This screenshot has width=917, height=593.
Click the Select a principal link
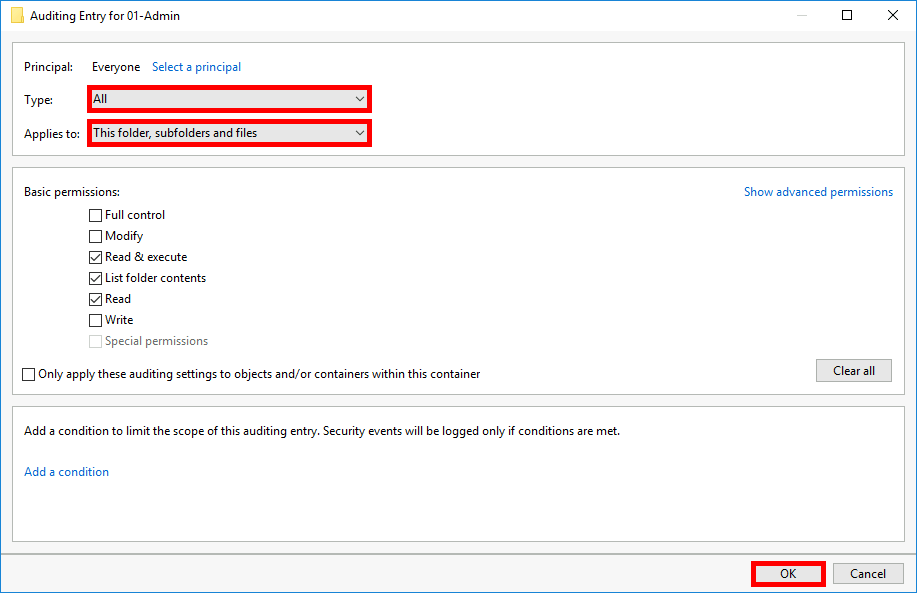pyautogui.click(x=196, y=66)
